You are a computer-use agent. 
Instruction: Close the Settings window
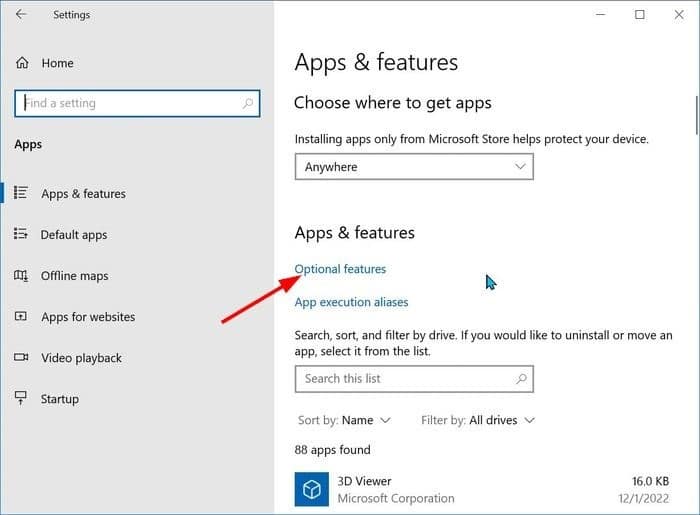679,14
